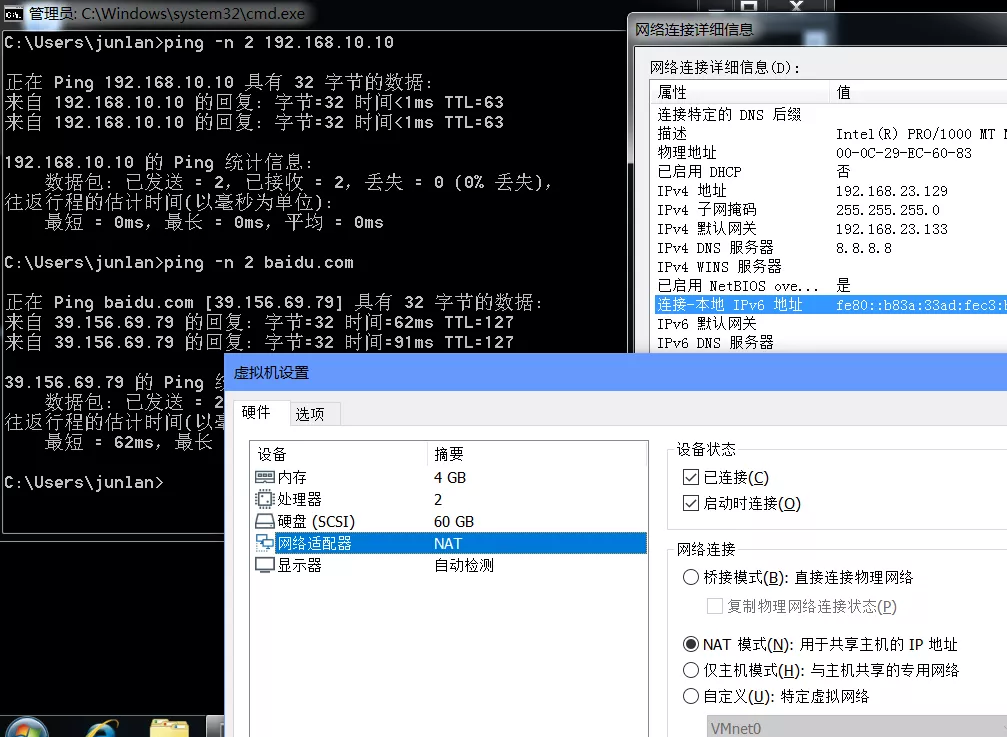Toggle the 启动时连接(O) checkbox
1007x737 pixels.
tap(690, 504)
